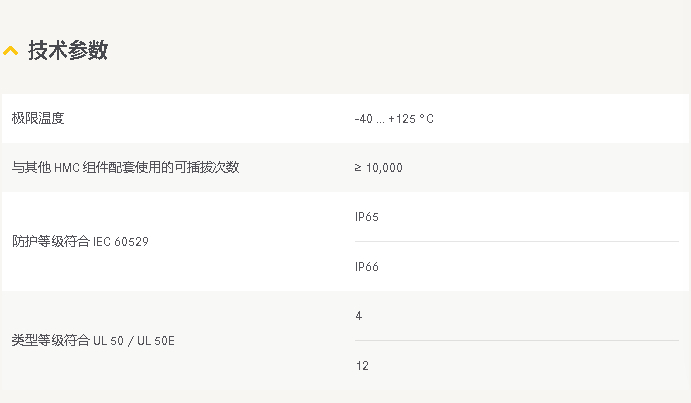Screen dimensions: 691x403
Task: Click the IP65 value
Action: (367, 216)
